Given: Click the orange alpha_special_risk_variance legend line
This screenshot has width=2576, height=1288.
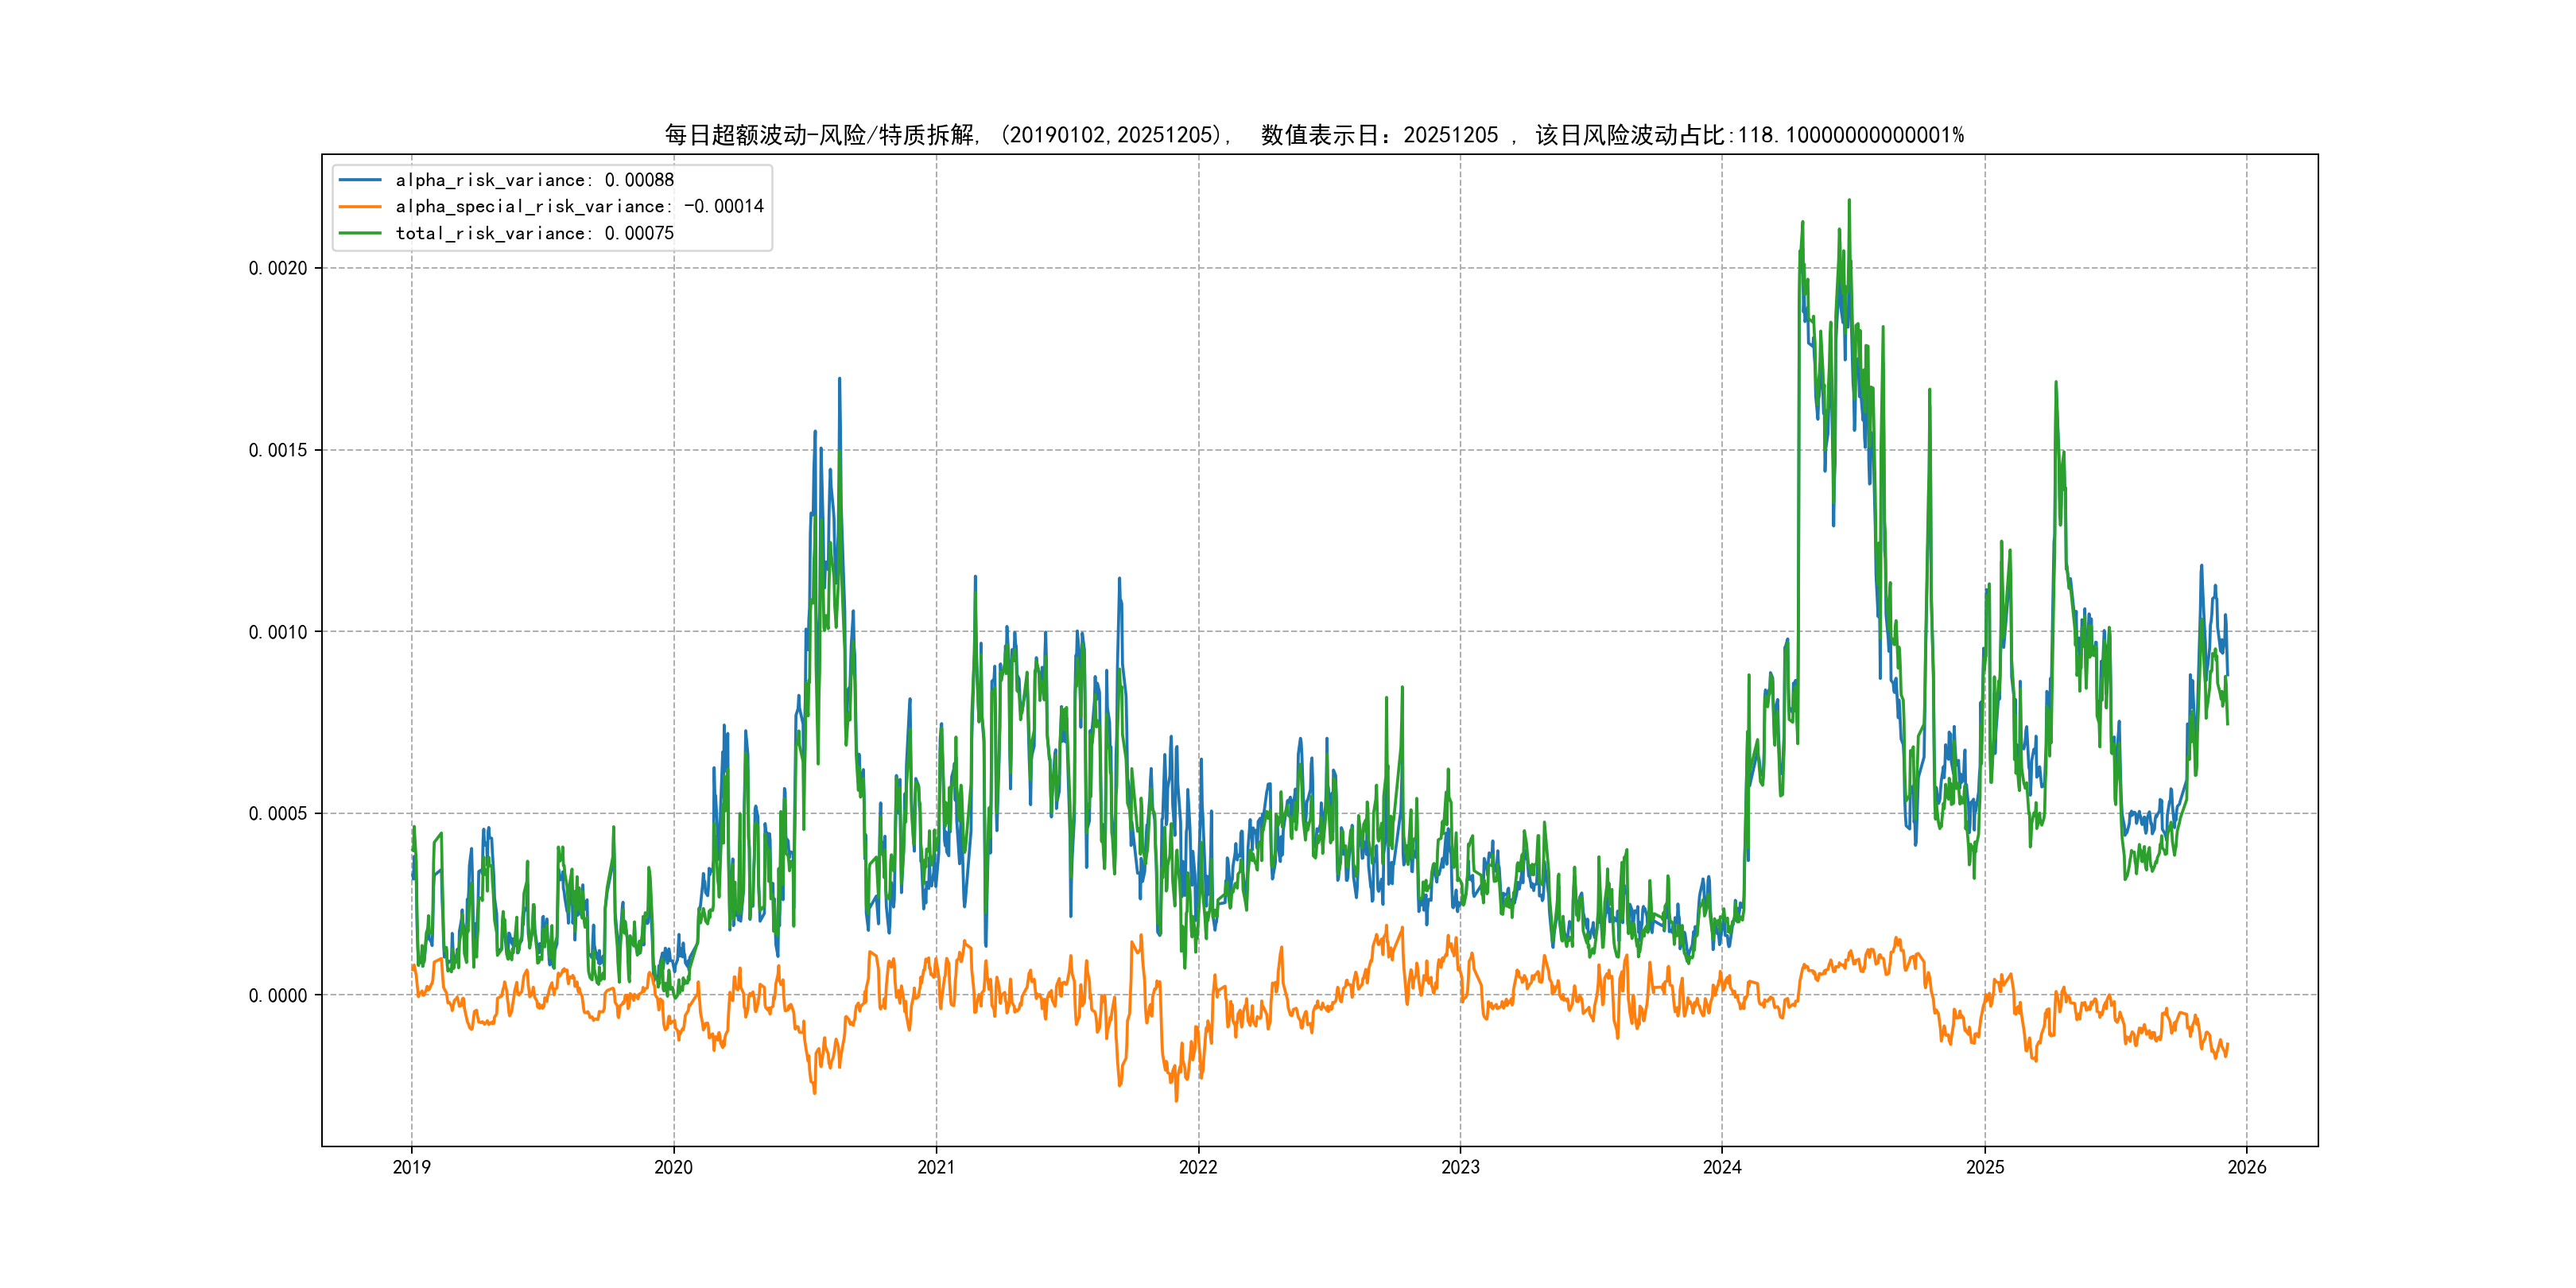Looking at the screenshot, I should [x=360, y=206].
